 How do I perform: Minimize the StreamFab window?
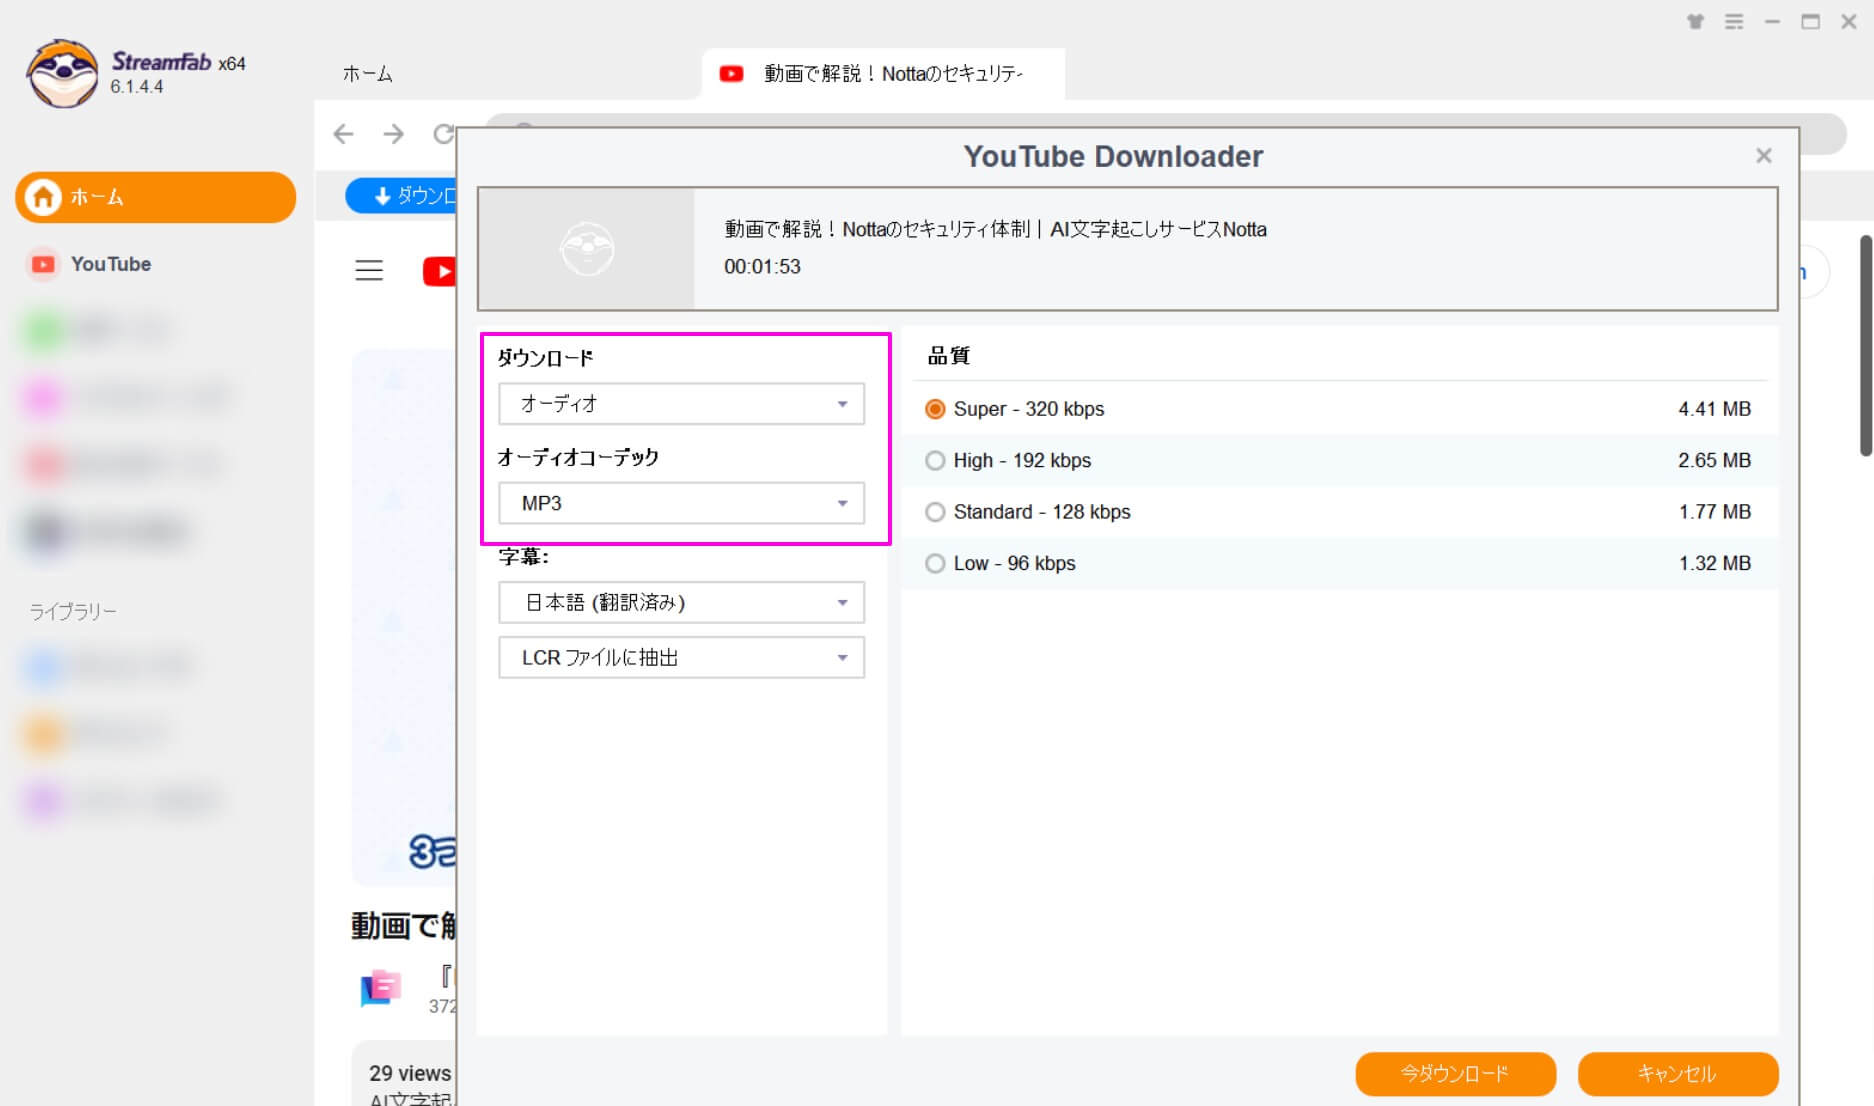pyautogui.click(x=1772, y=21)
